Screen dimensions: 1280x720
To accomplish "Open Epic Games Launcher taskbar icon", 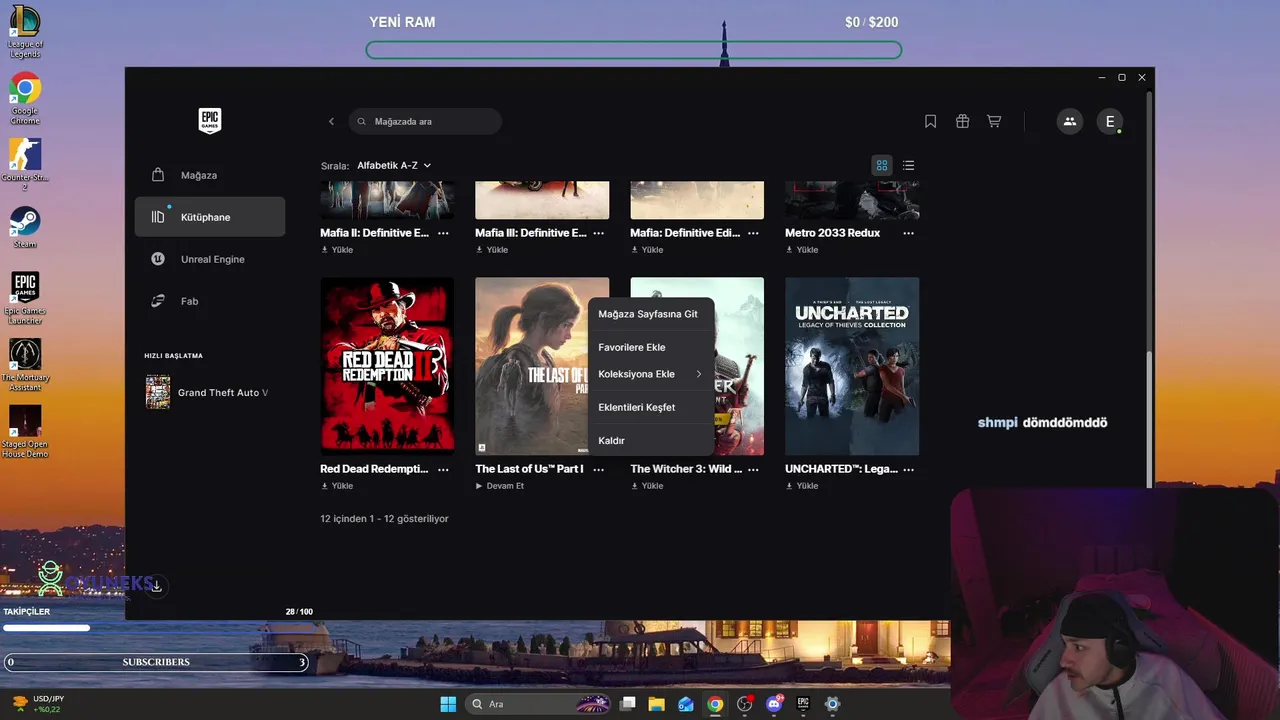I will pyautogui.click(x=803, y=704).
